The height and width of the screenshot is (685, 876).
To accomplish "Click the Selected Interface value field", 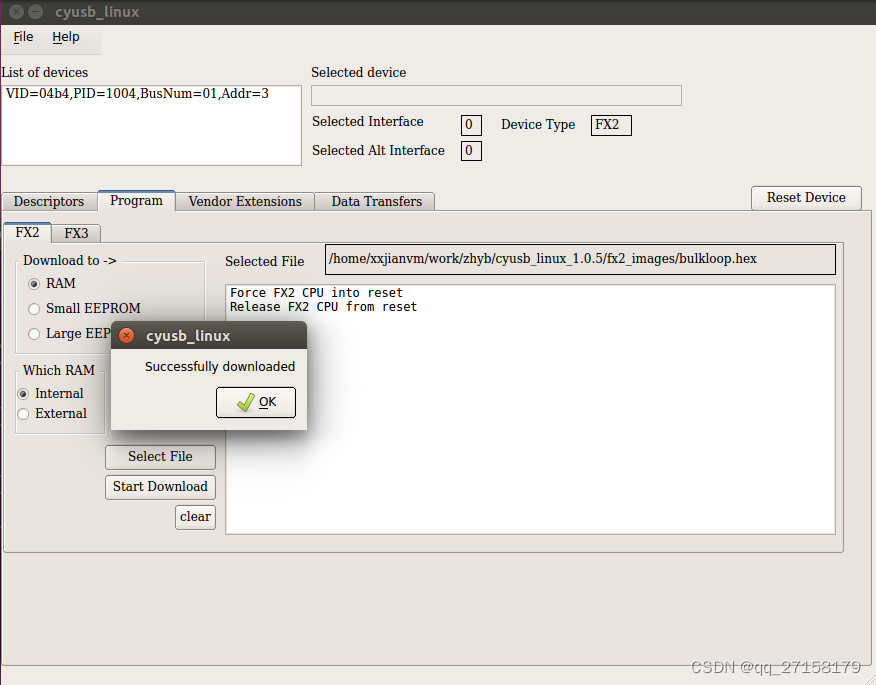I will pyautogui.click(x=471, y=124).
